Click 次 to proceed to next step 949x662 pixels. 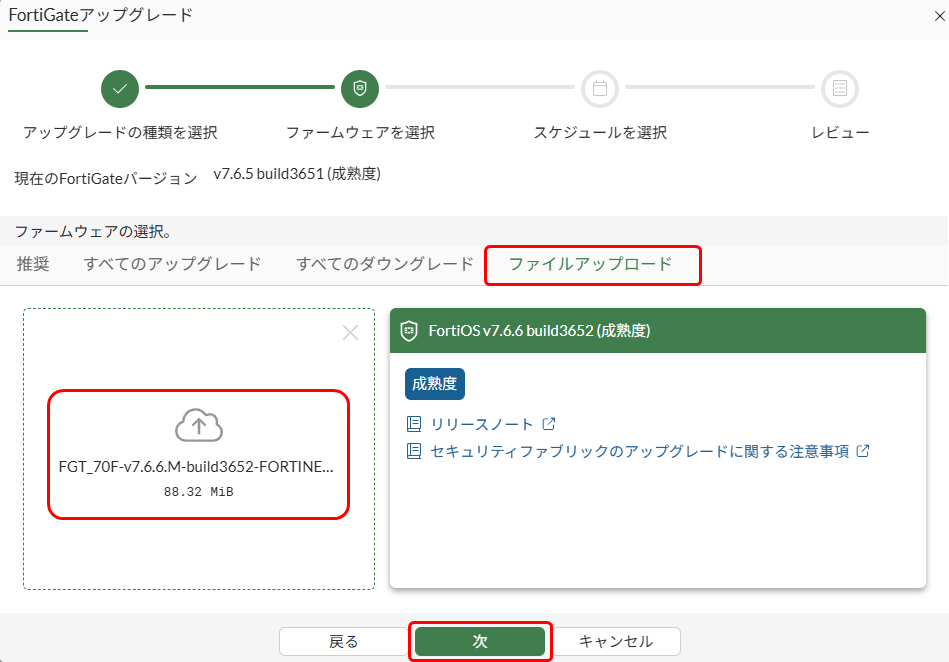[480, 641]
